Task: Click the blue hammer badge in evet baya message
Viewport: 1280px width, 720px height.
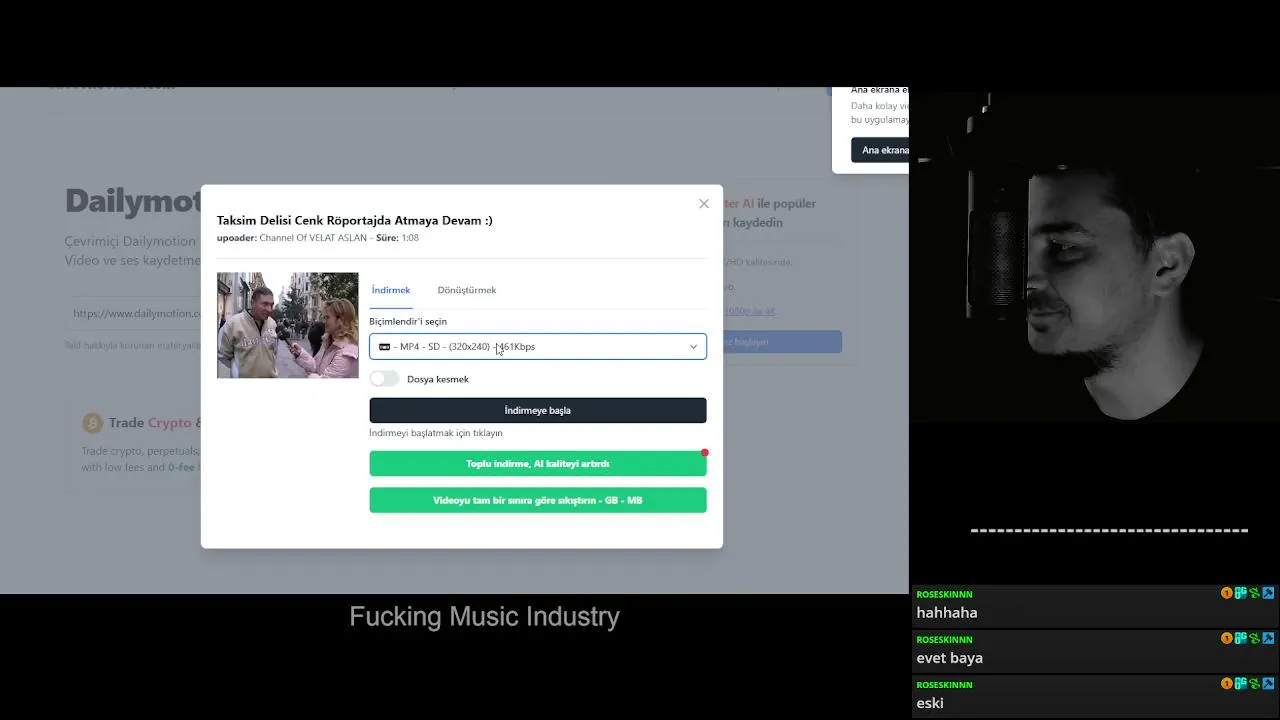Action: click(1269, 638)
